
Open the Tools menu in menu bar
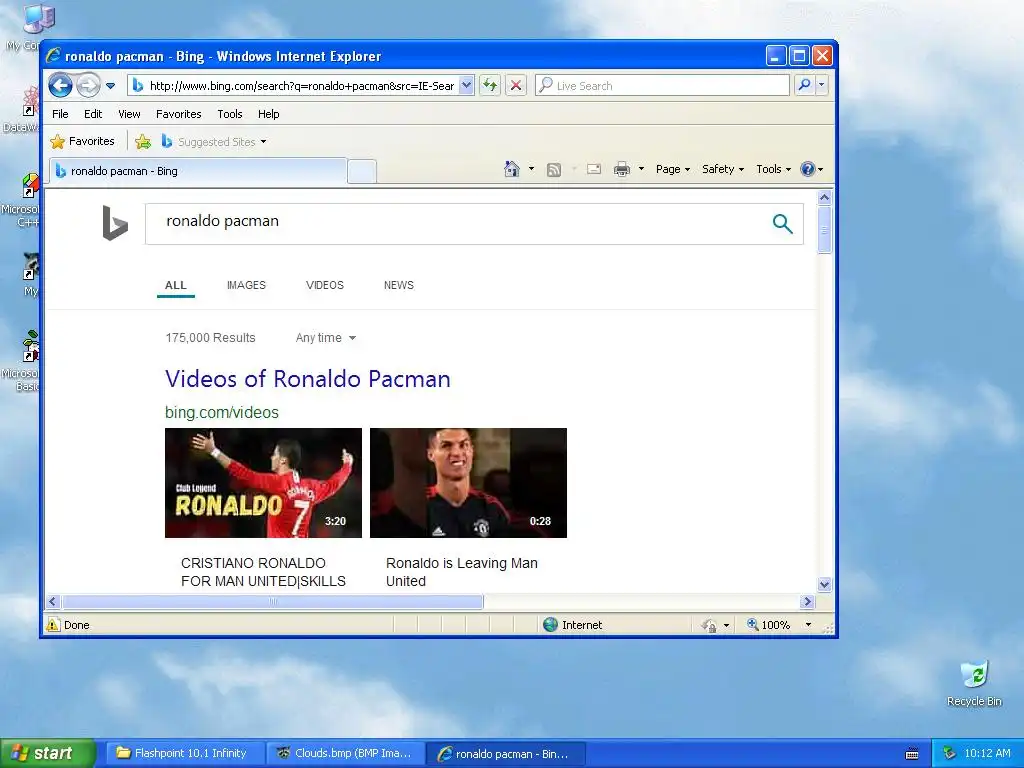pyautogui.click(x=230, y=114)
